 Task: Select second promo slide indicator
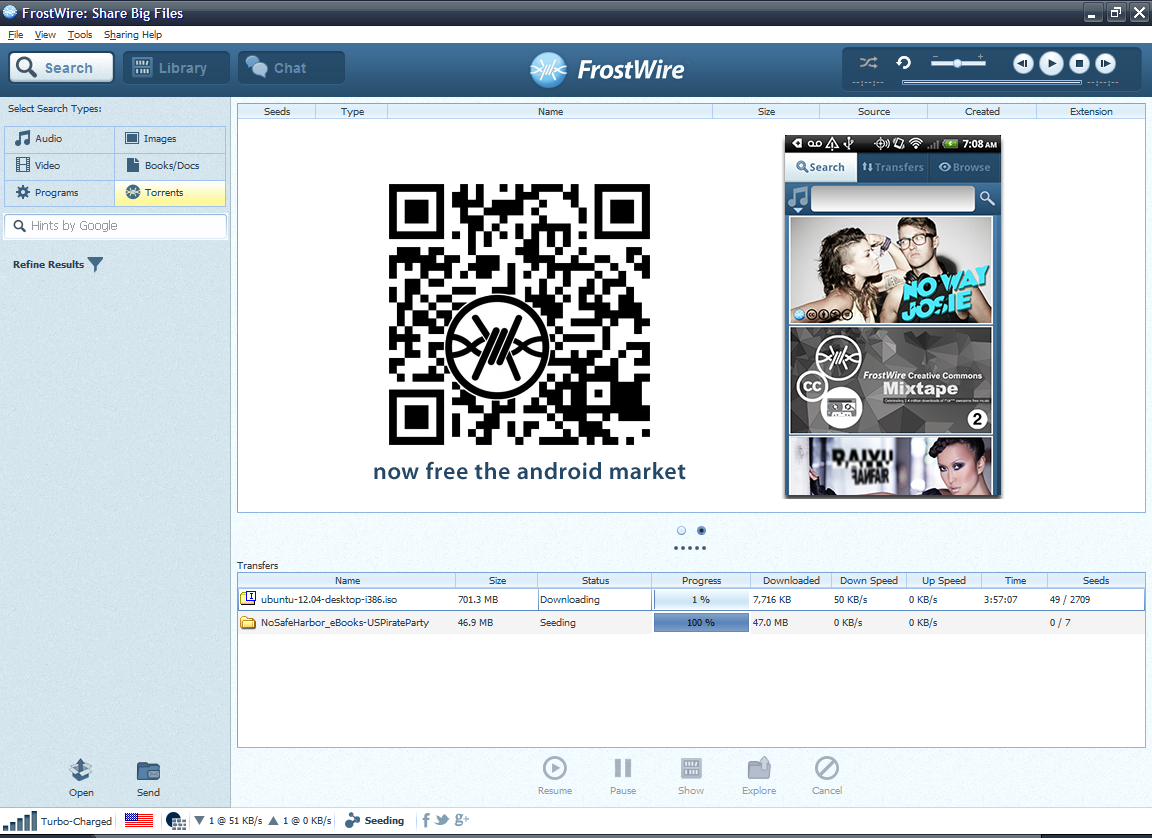(x=701, y=530)
